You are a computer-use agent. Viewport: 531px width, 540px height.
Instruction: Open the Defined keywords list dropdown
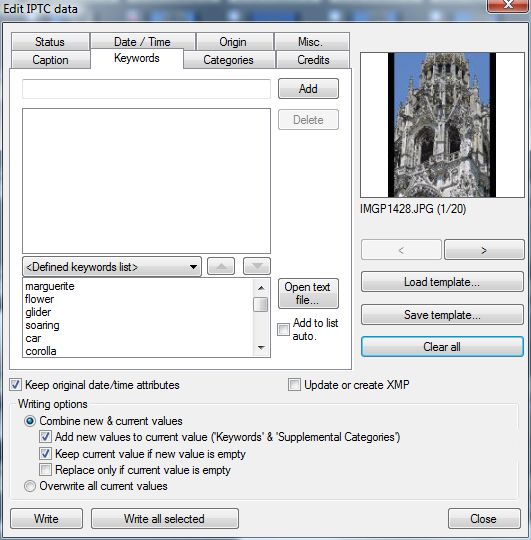[112, 267]
